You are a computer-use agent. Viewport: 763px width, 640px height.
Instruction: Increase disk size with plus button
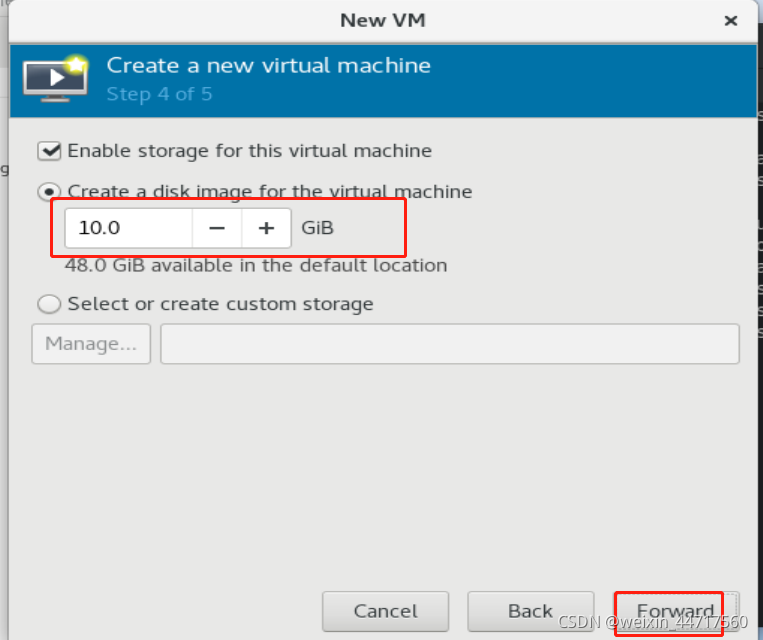click(x=266, y=228)
